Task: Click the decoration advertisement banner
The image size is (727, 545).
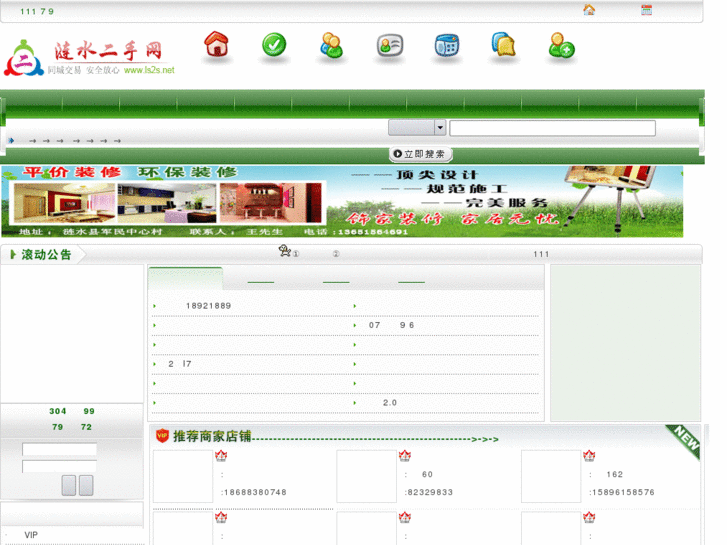Action: (x=342, y=202)
